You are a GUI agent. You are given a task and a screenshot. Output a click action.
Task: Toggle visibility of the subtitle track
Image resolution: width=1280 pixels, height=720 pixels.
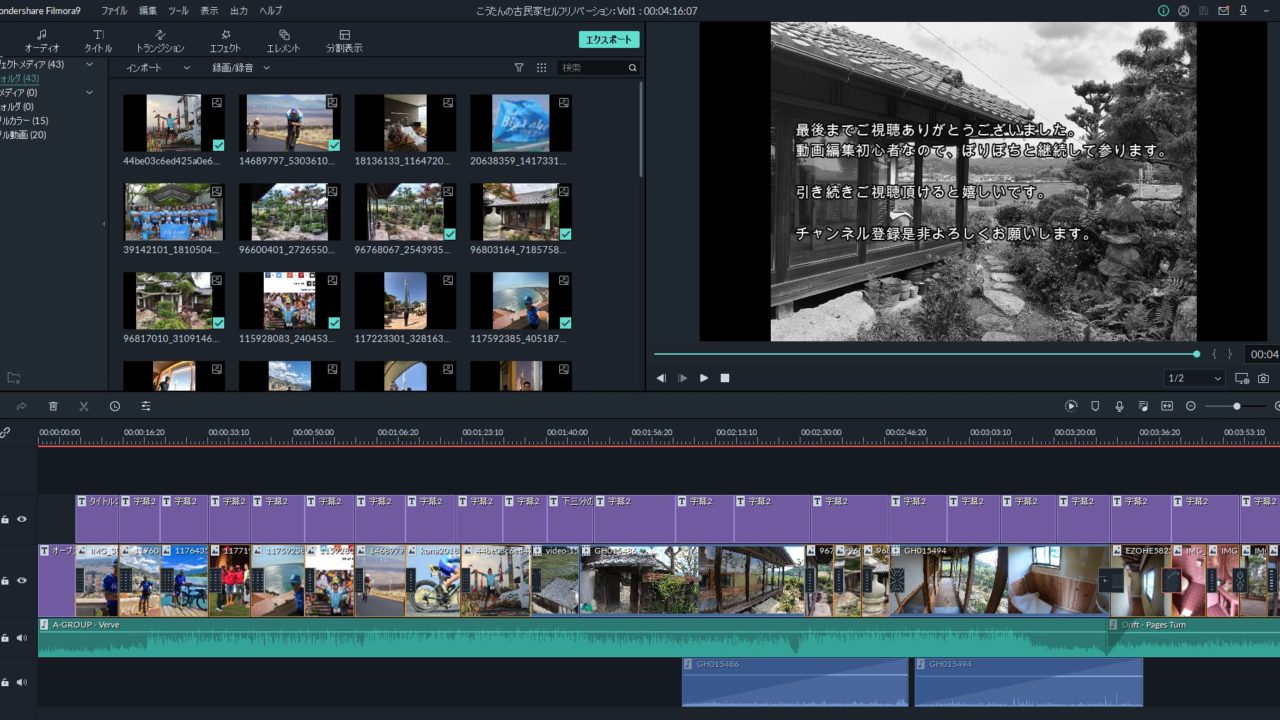(x=21, y=519)
